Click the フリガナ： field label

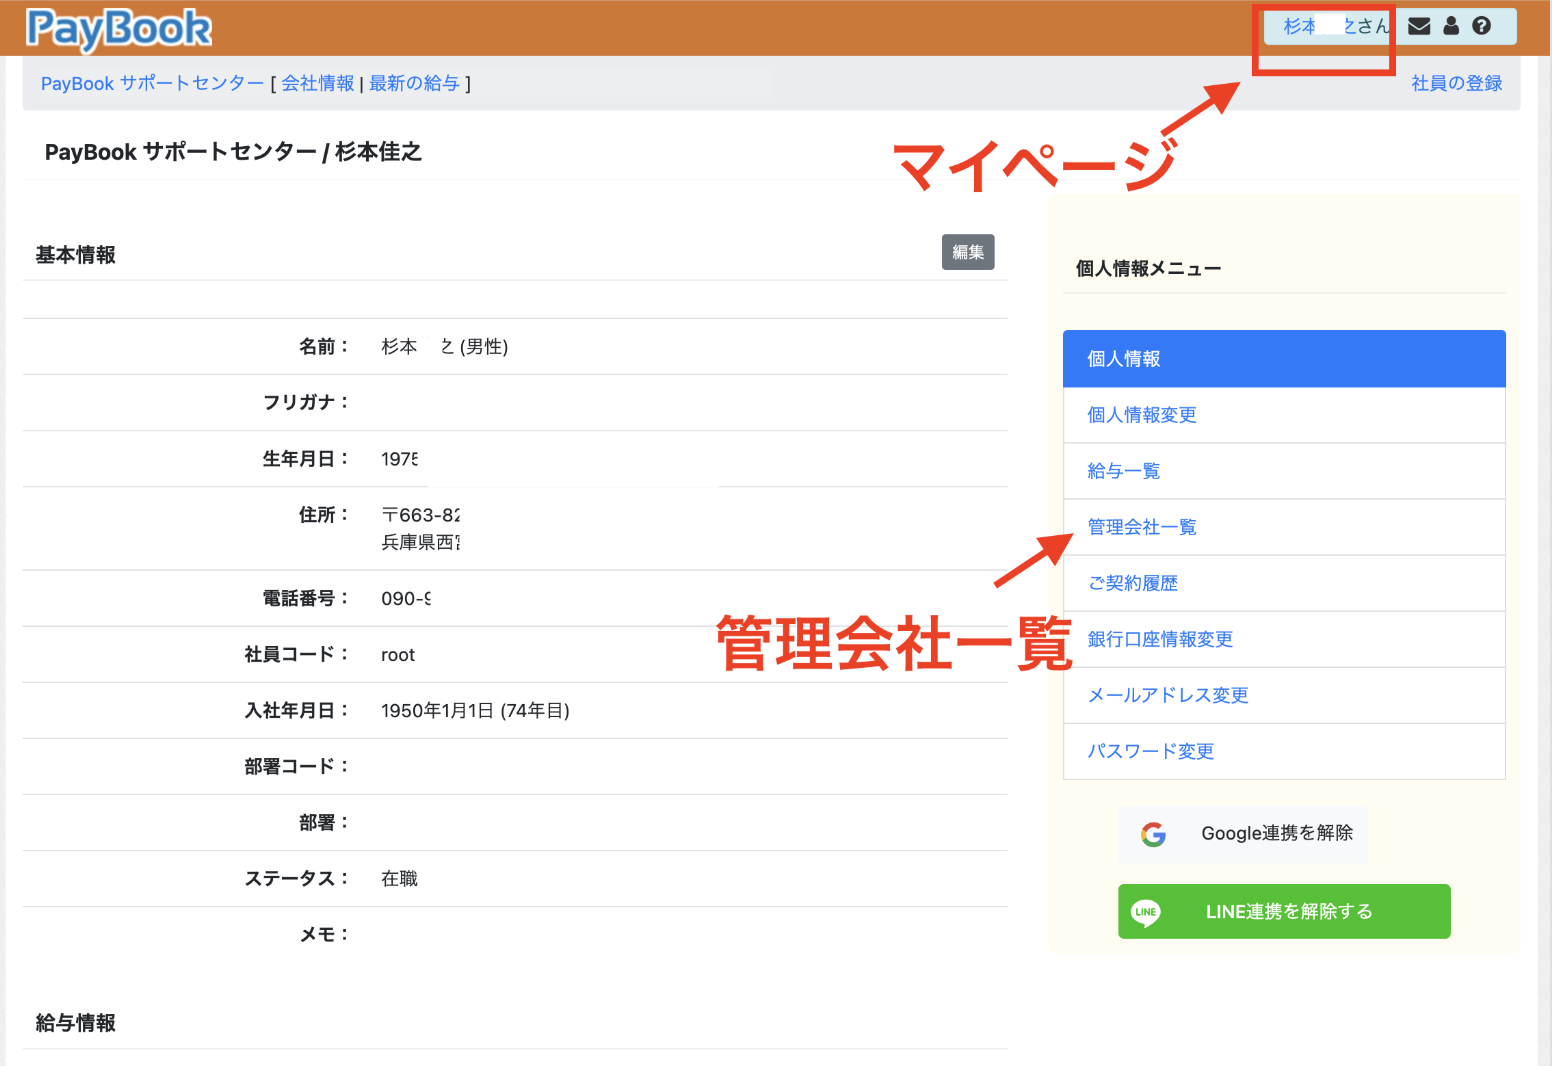(x=306, y=402)
